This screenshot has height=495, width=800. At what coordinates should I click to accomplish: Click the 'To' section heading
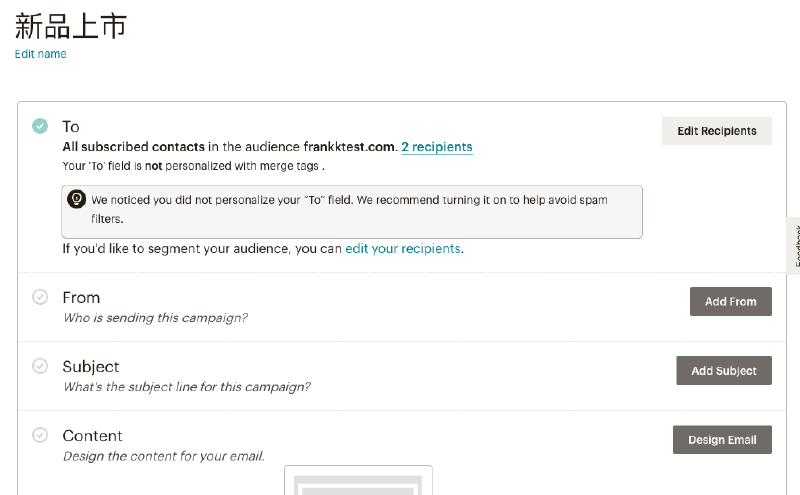pos(71,127)
